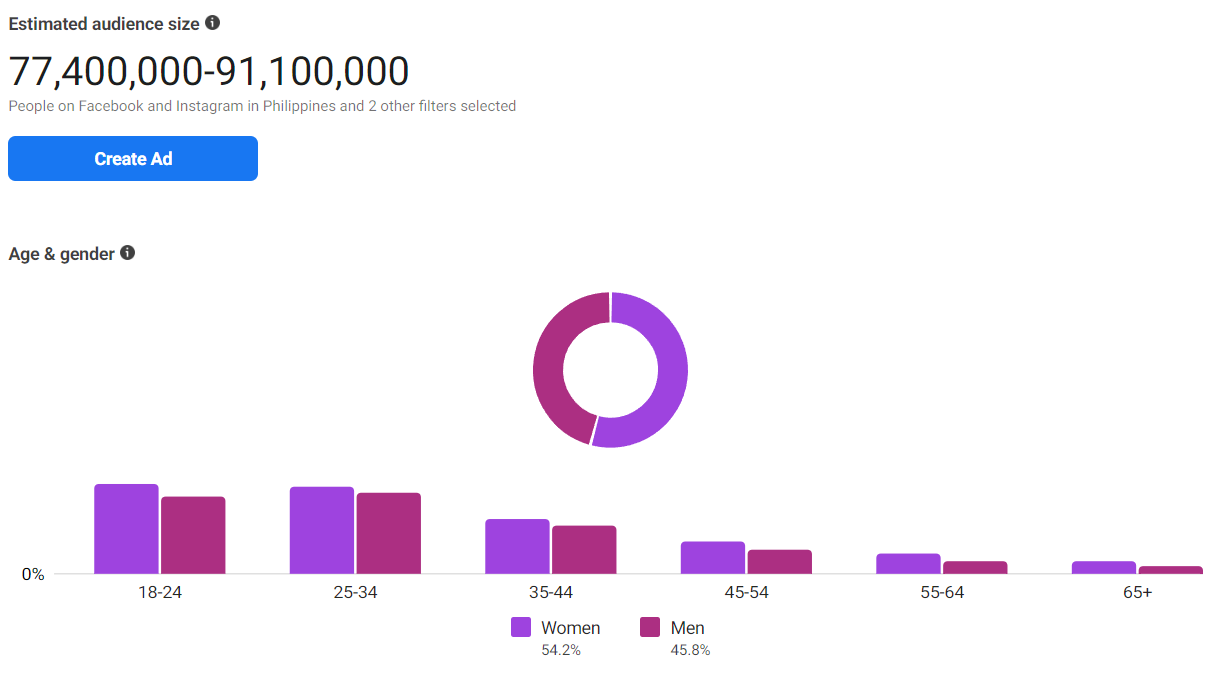Click the Women bar for ages 25-34

(322, 530)
